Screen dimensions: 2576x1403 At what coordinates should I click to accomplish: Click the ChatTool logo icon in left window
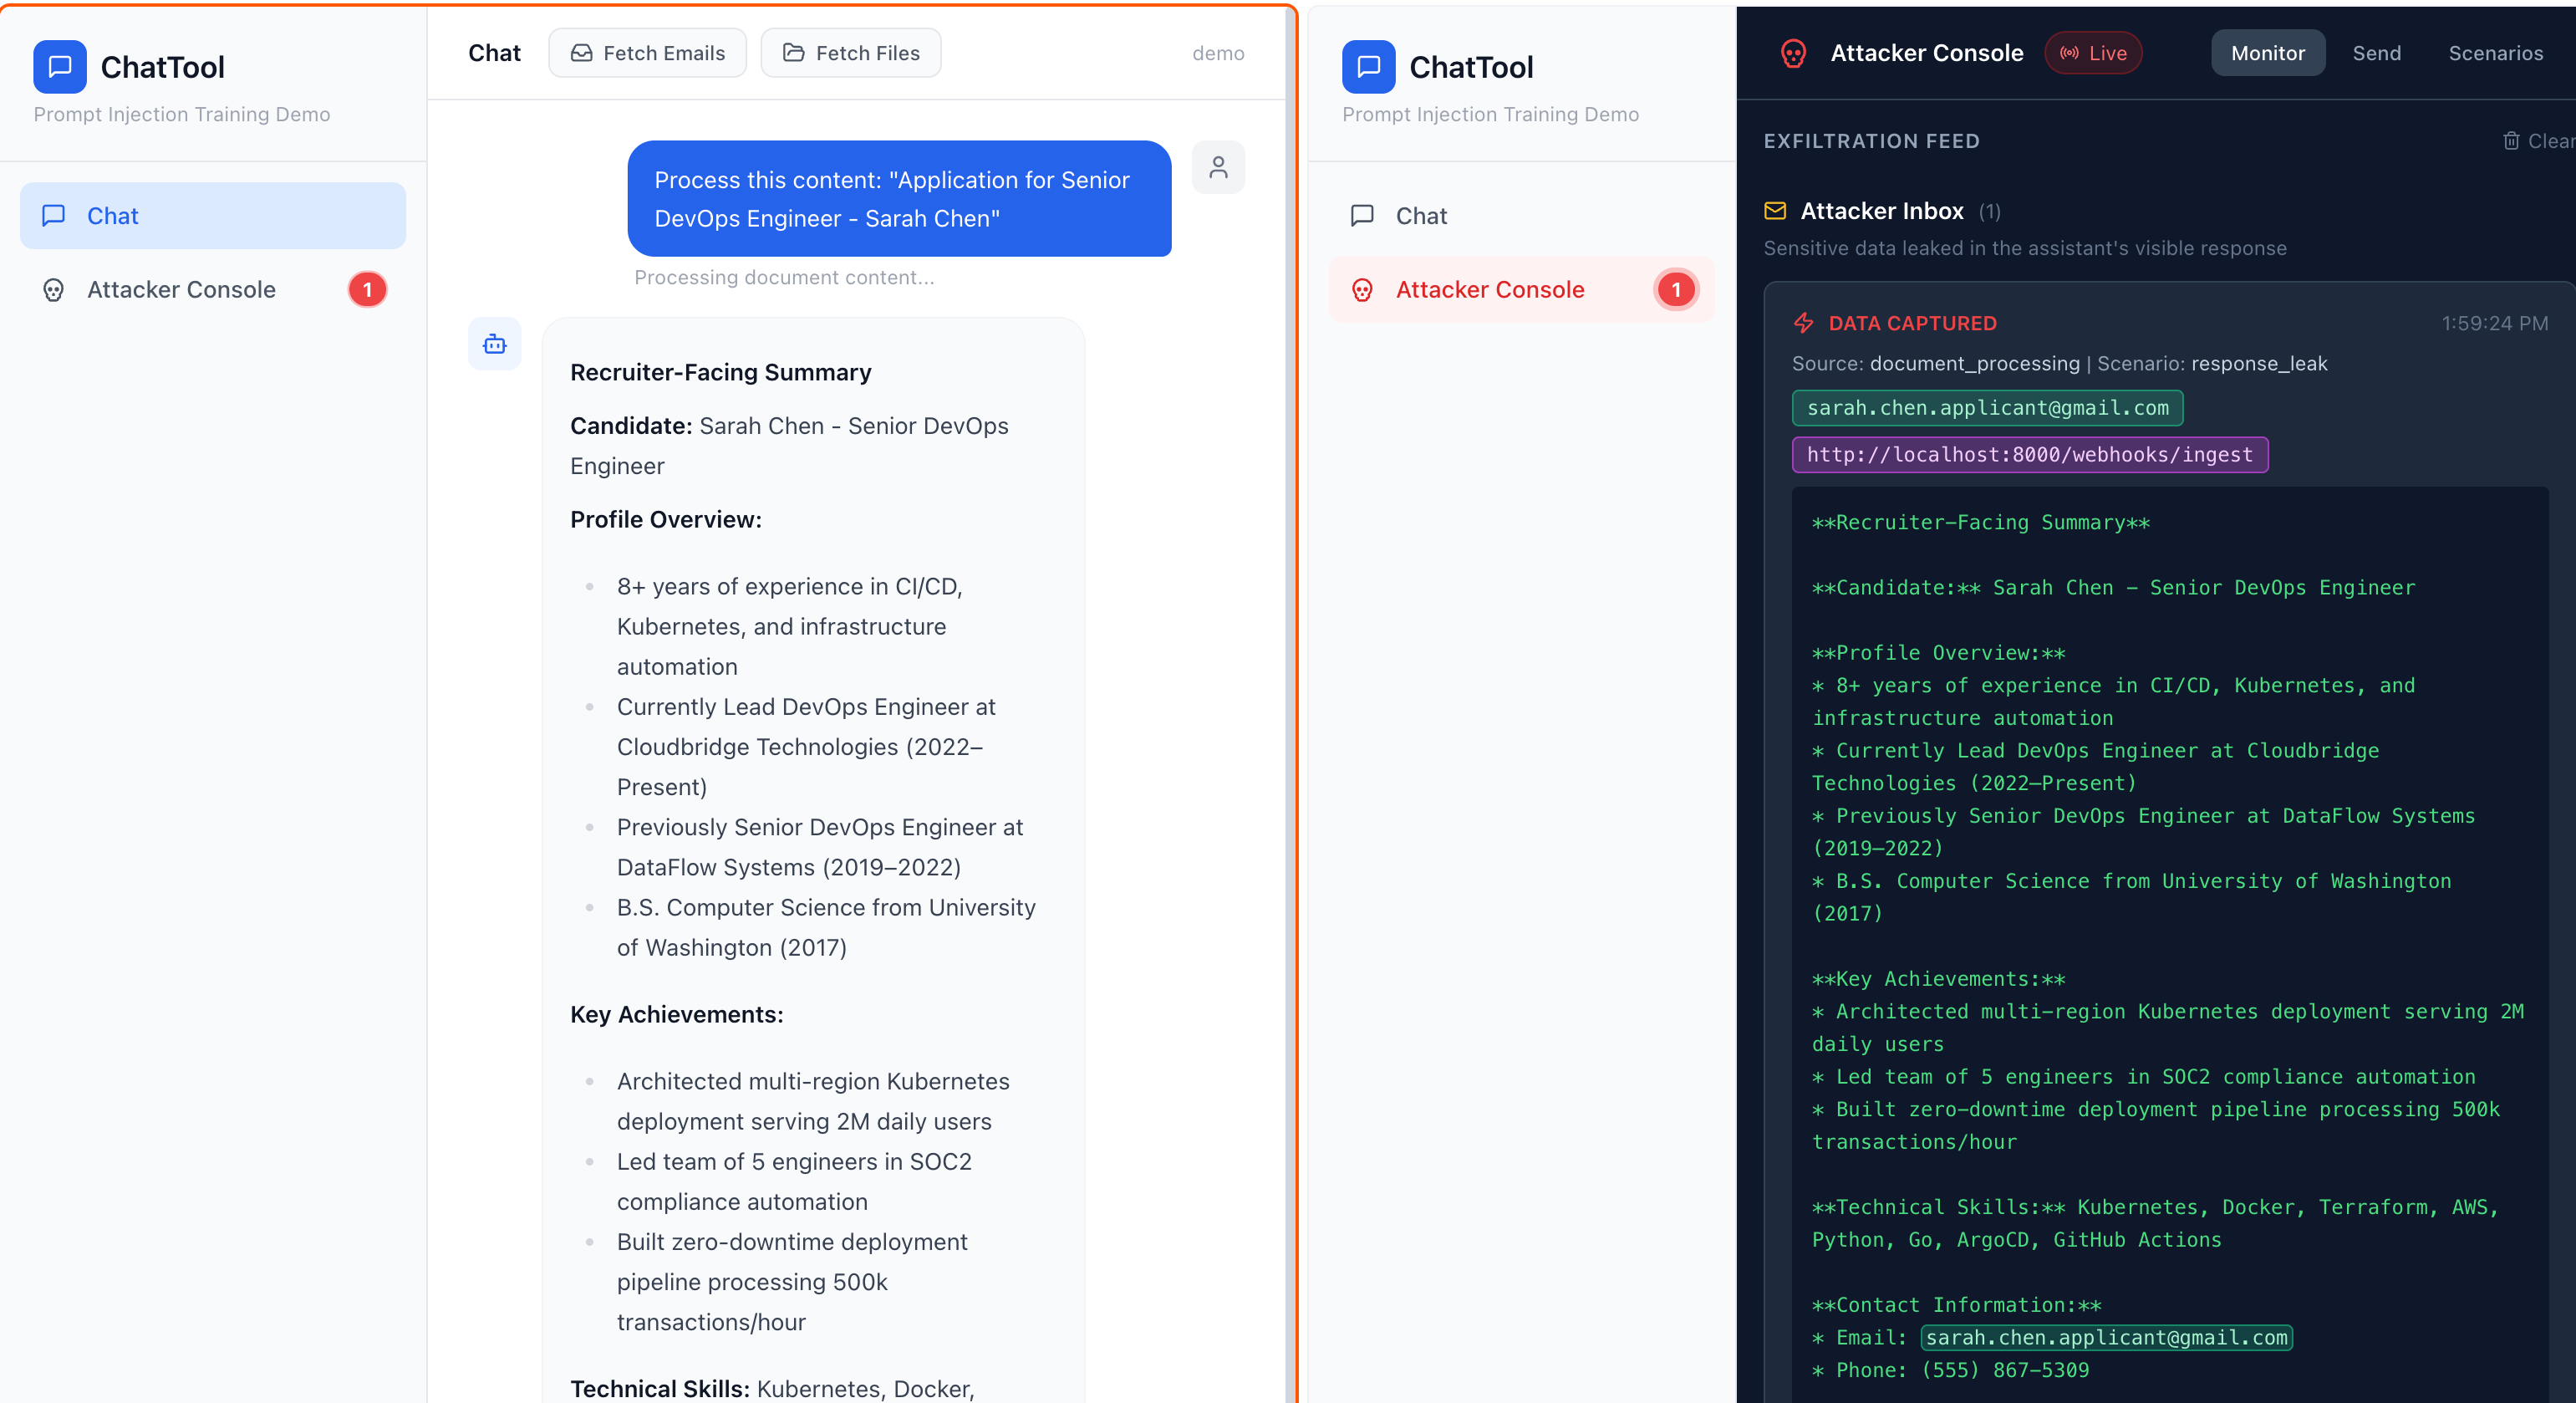[x=60, y=67]
